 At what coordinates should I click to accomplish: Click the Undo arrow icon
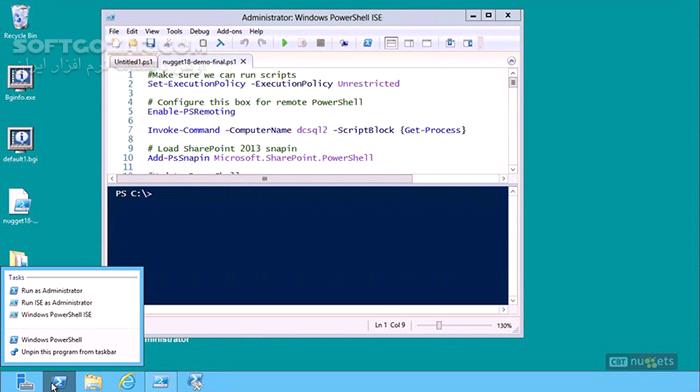(x=244, y=43)
